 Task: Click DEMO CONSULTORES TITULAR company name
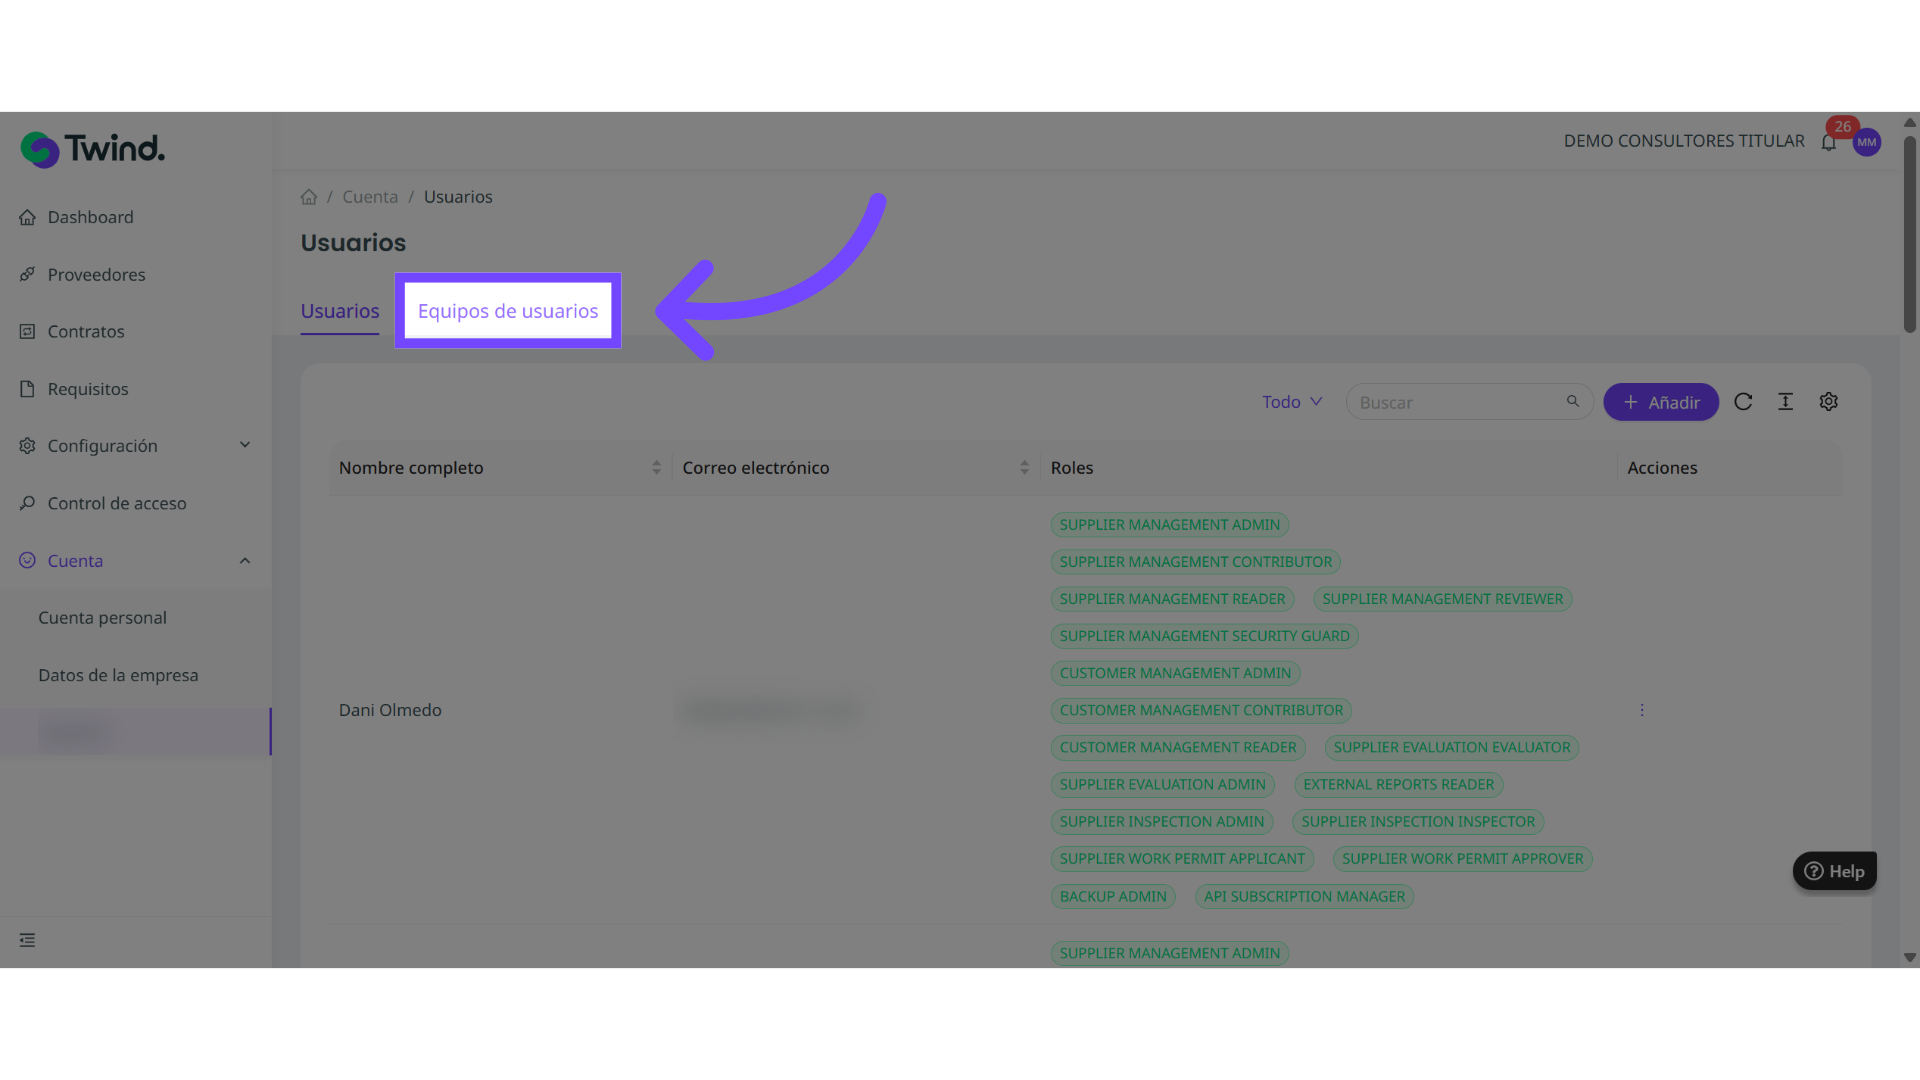tap(1684, 141)
